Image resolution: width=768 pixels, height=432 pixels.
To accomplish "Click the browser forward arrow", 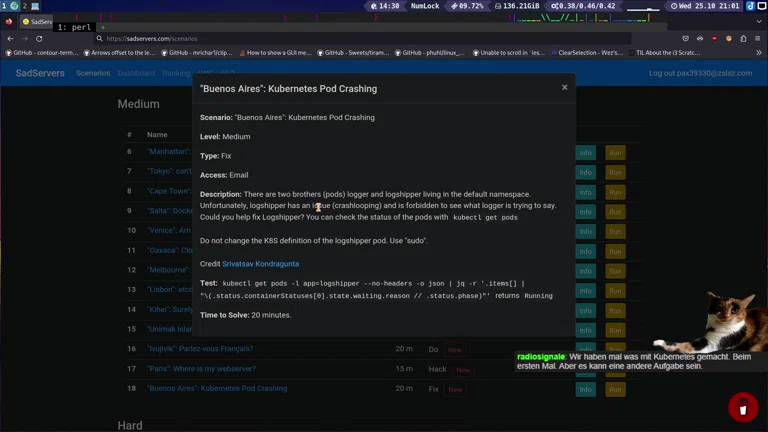I will tap(24, 38).
